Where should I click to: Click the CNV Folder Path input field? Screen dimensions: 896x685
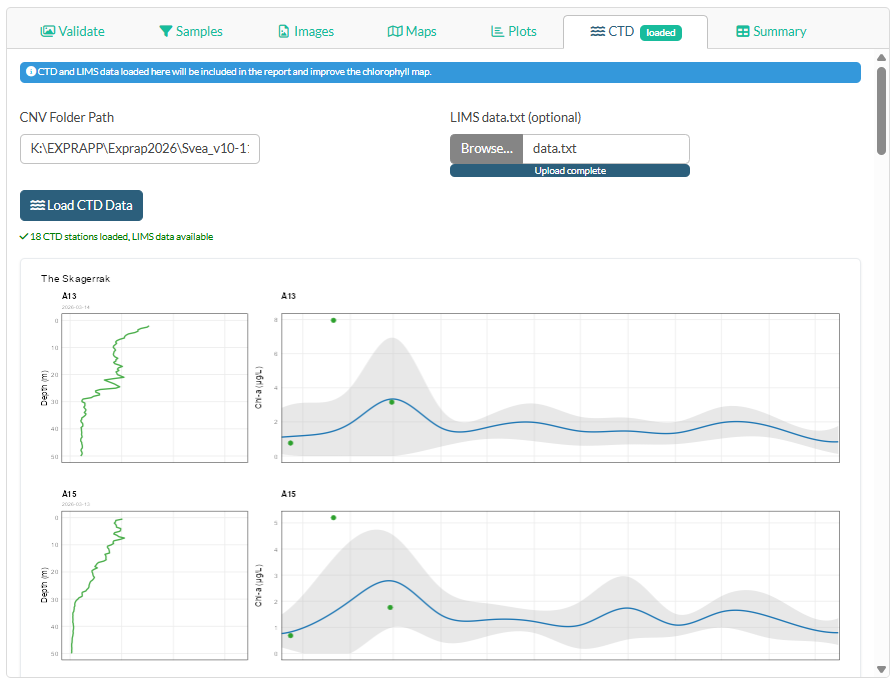(x=140, y=149)
